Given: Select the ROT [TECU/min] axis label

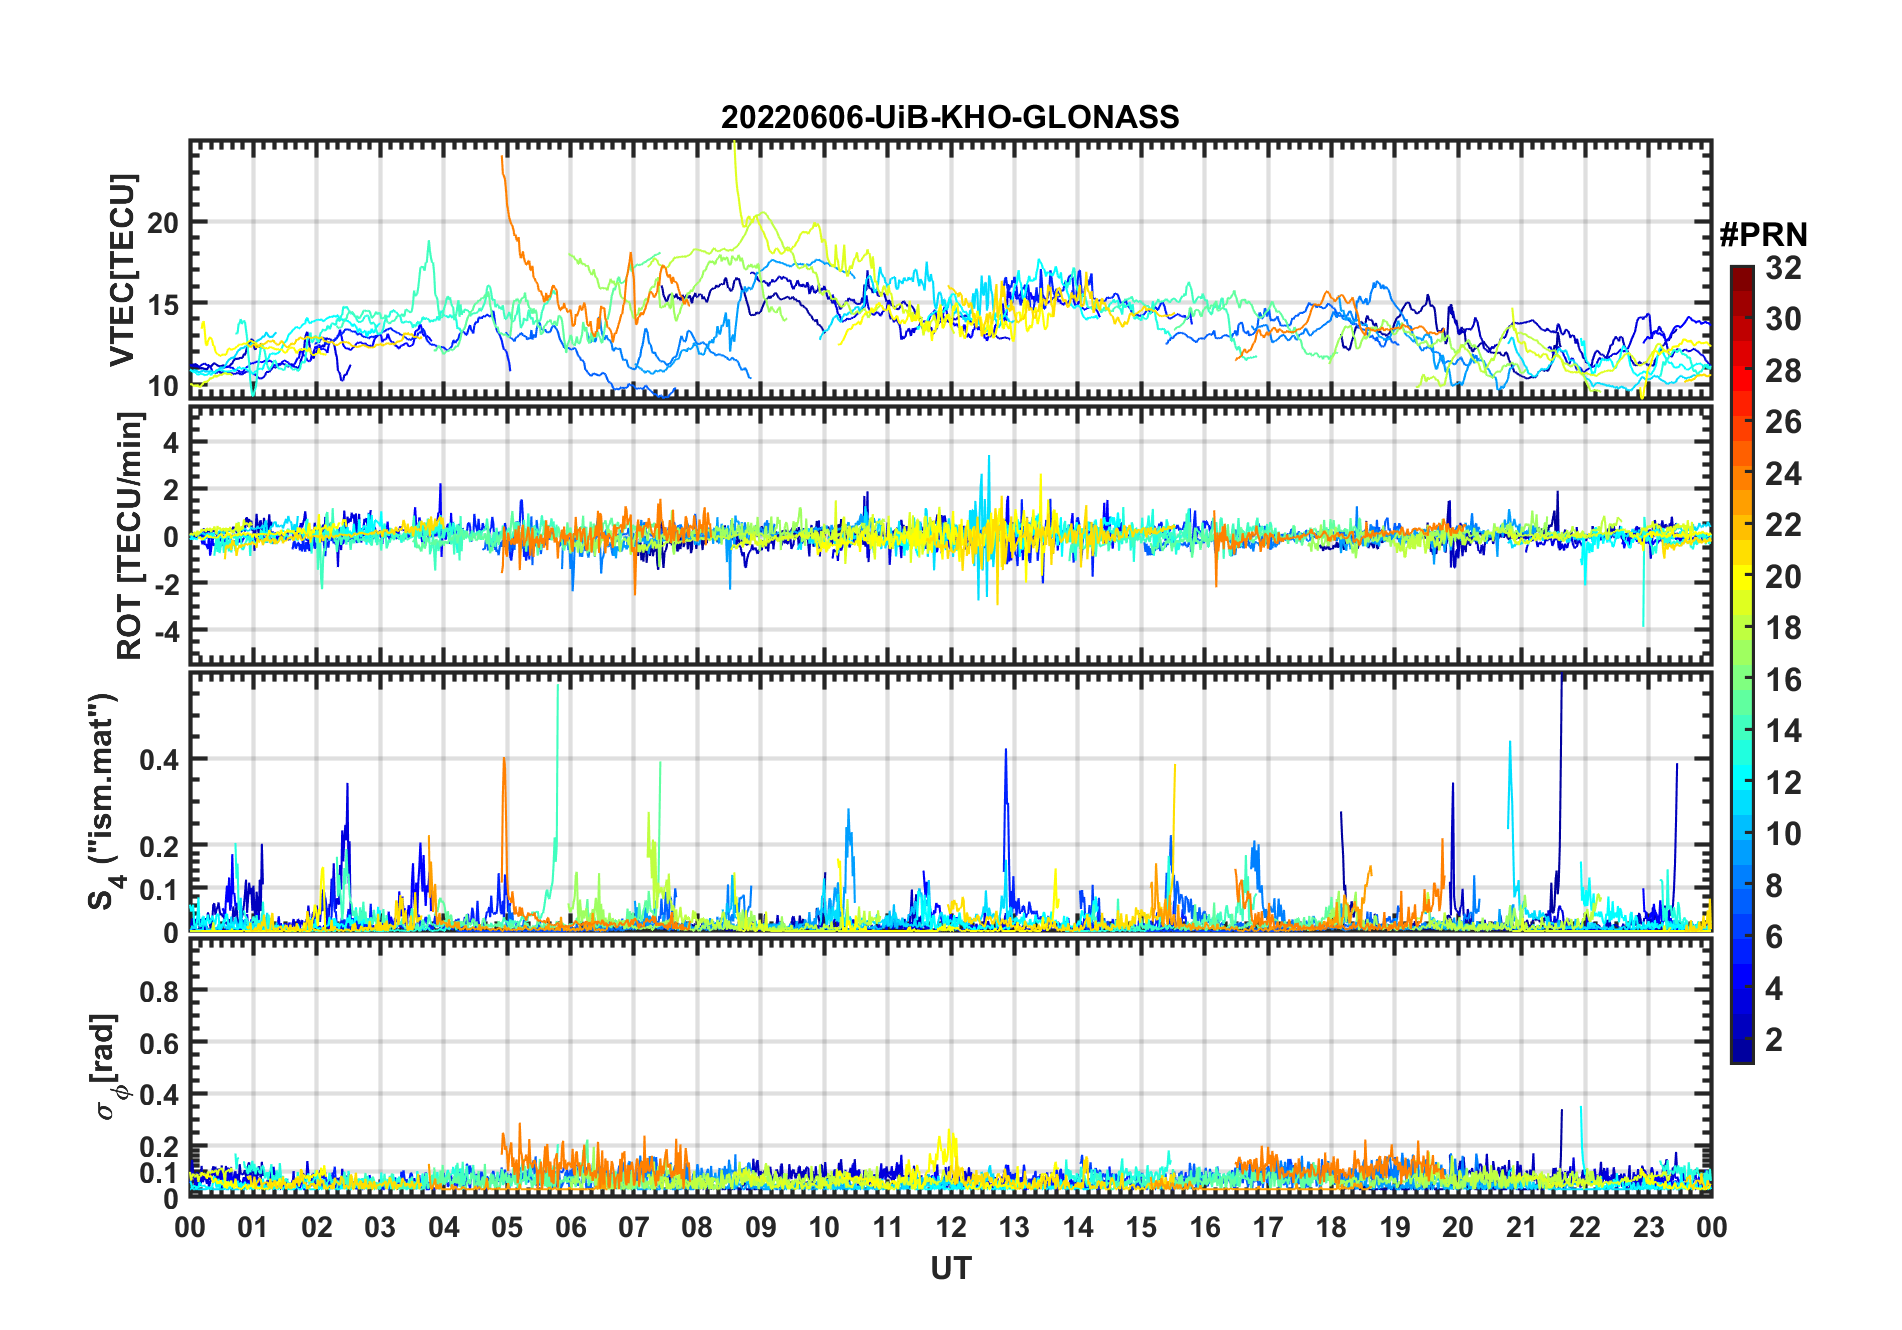Looking at the screenshot, I should 130,536.
